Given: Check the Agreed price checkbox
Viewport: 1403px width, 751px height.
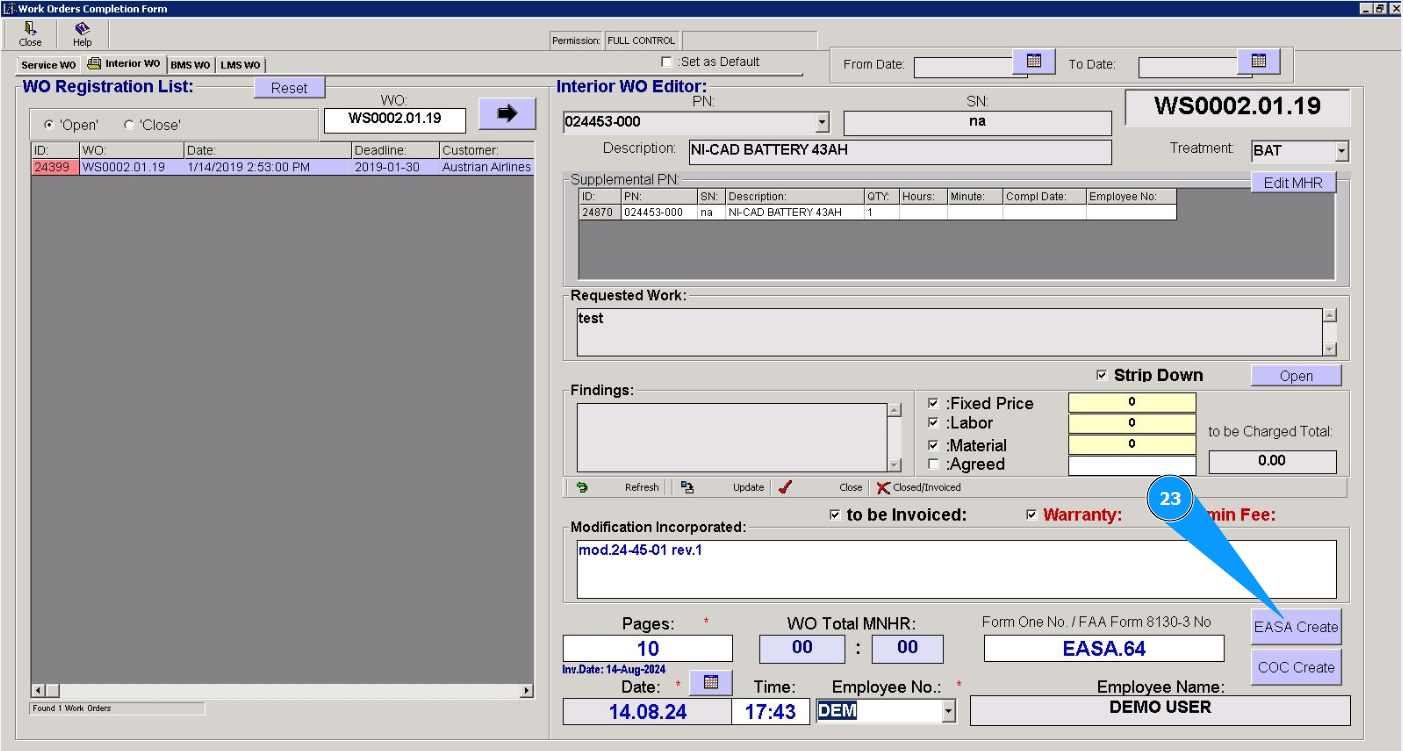Looking at the screenshot, I should (x=934, y=465).
